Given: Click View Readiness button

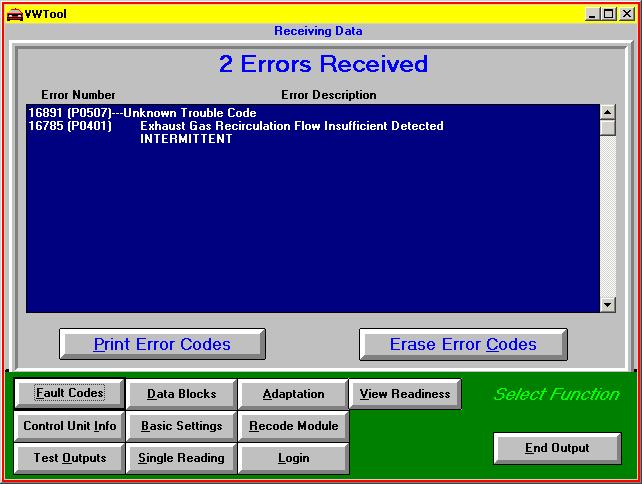Looking at the screenshot, I should (405, 394).
